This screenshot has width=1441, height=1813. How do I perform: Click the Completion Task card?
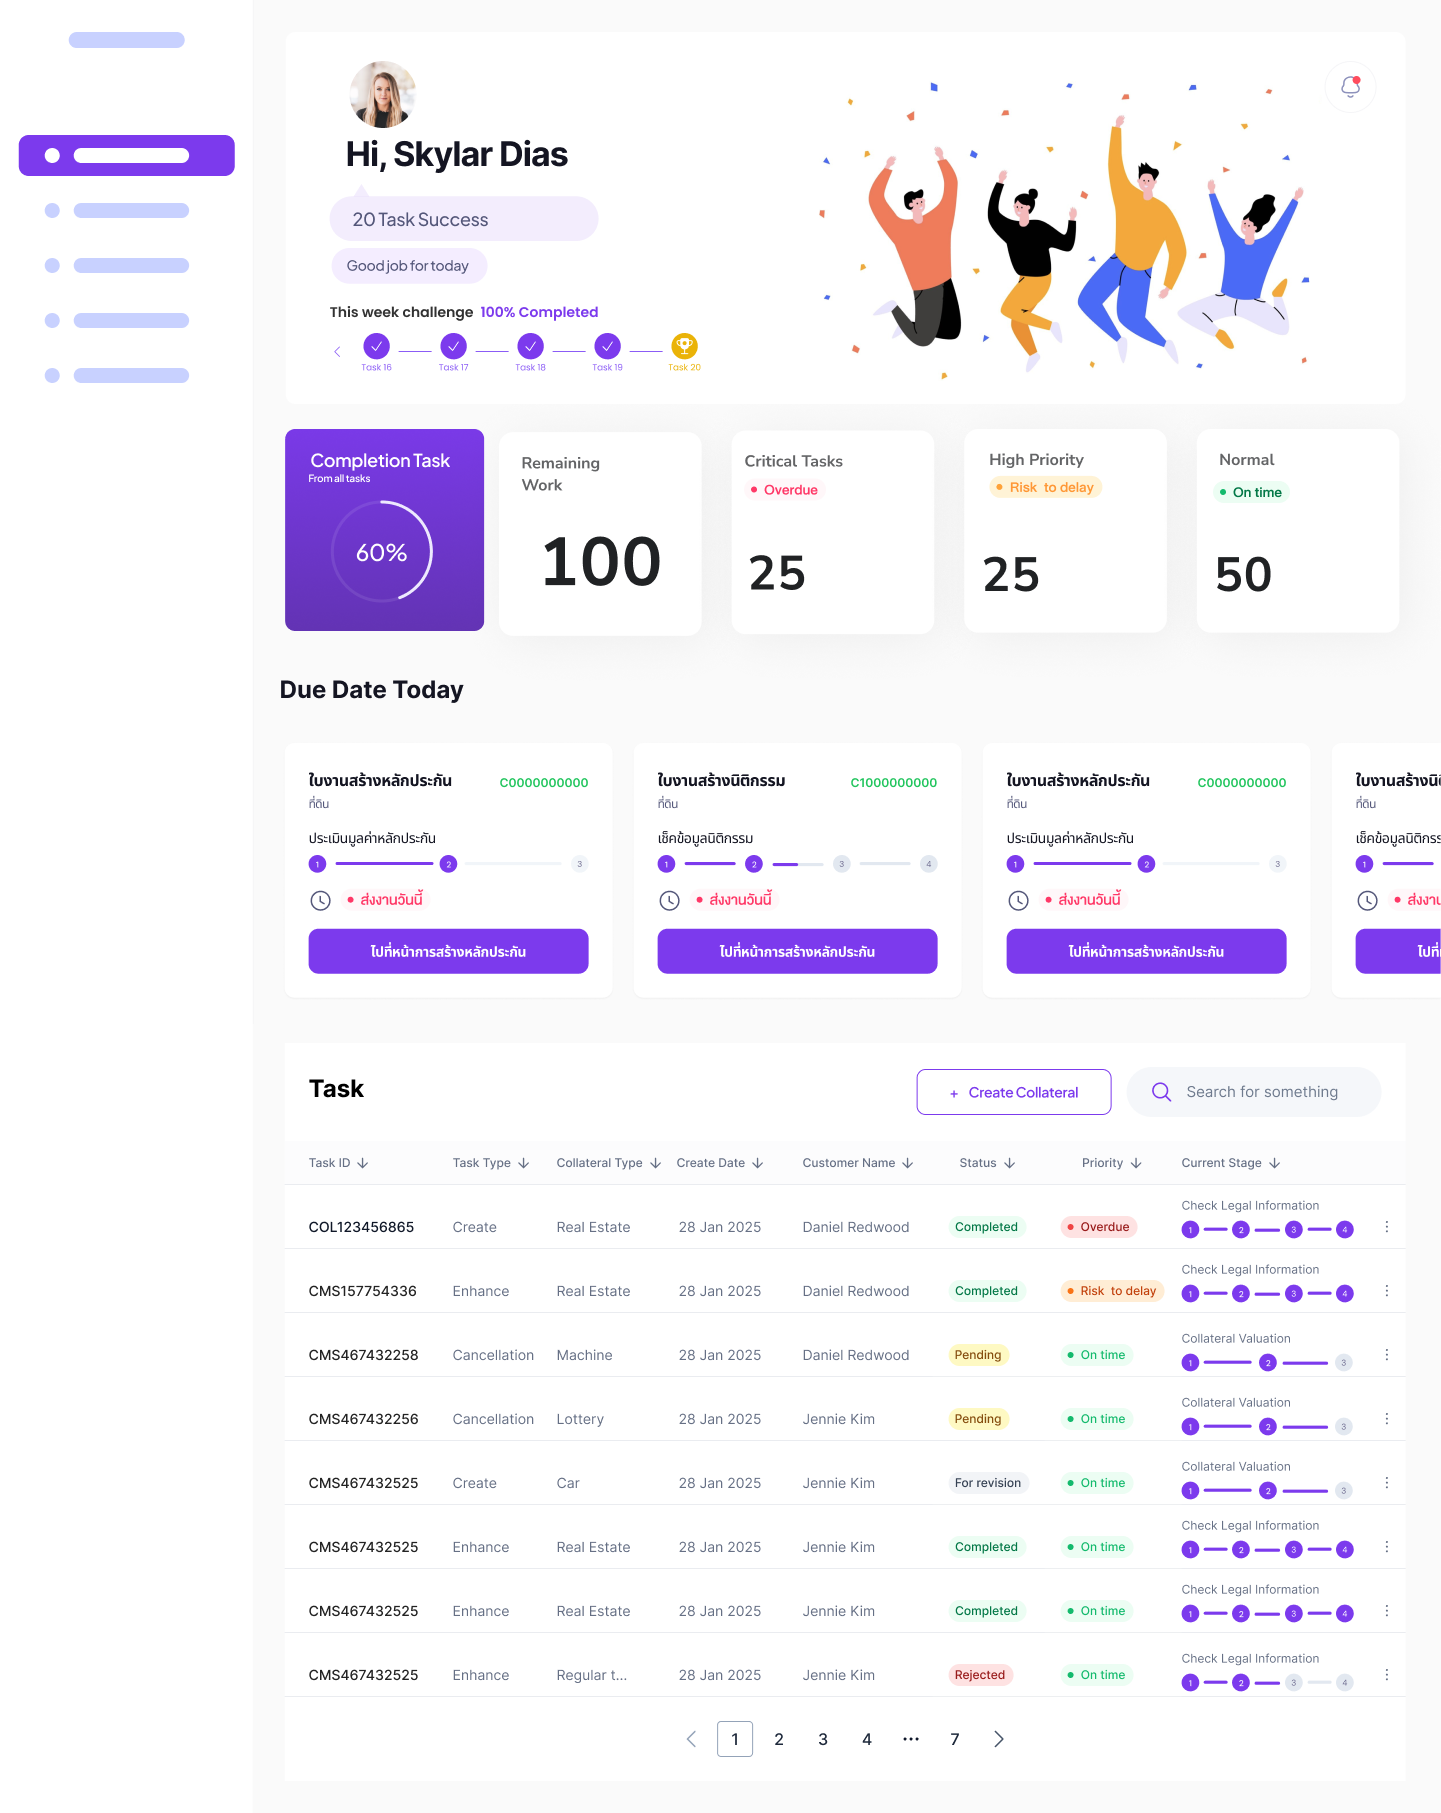point(384,530)
